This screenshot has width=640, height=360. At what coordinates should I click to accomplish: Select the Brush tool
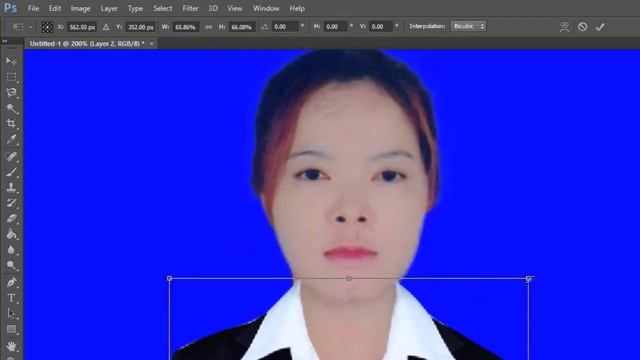pos(11,172)
